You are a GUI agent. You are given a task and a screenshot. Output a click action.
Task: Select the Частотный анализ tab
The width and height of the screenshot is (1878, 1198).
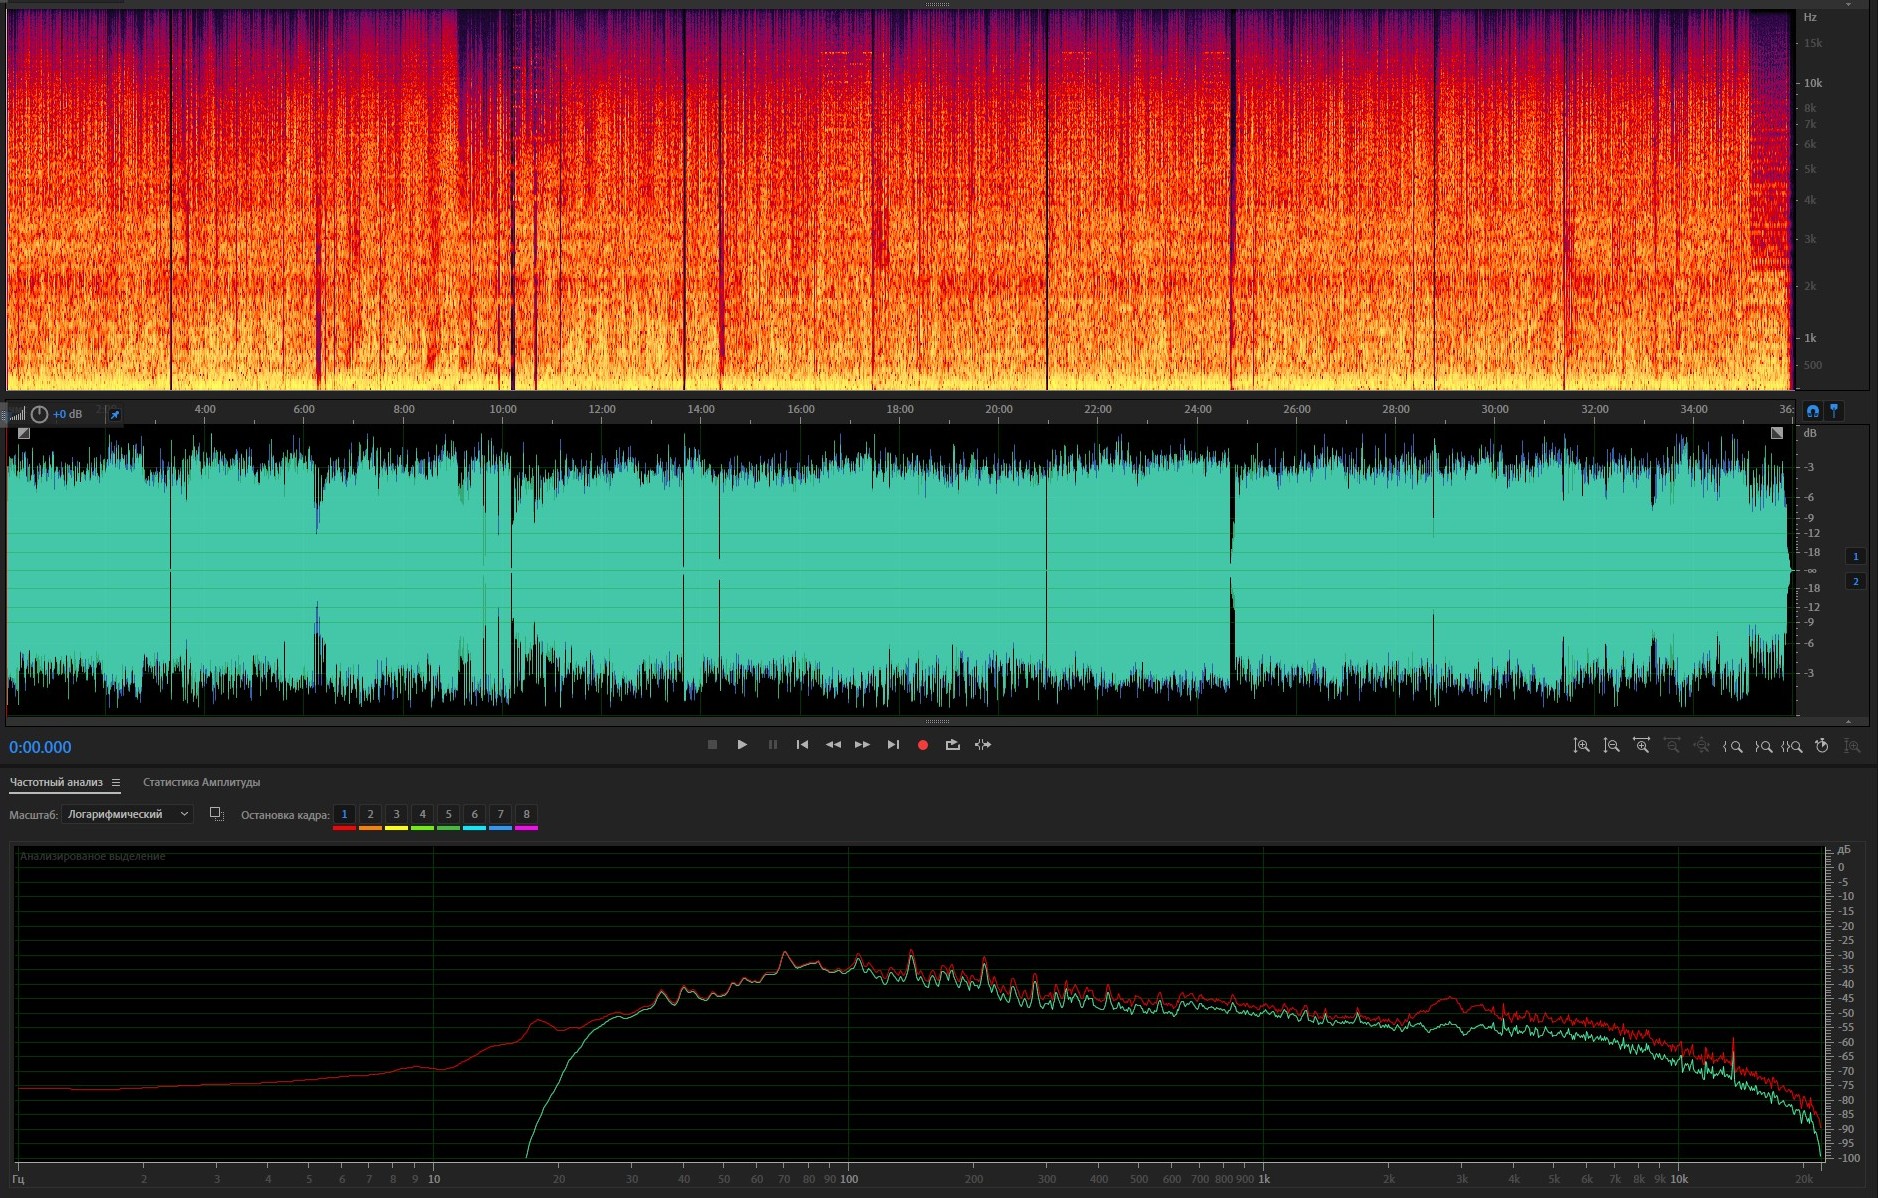[x=56, y=783]
